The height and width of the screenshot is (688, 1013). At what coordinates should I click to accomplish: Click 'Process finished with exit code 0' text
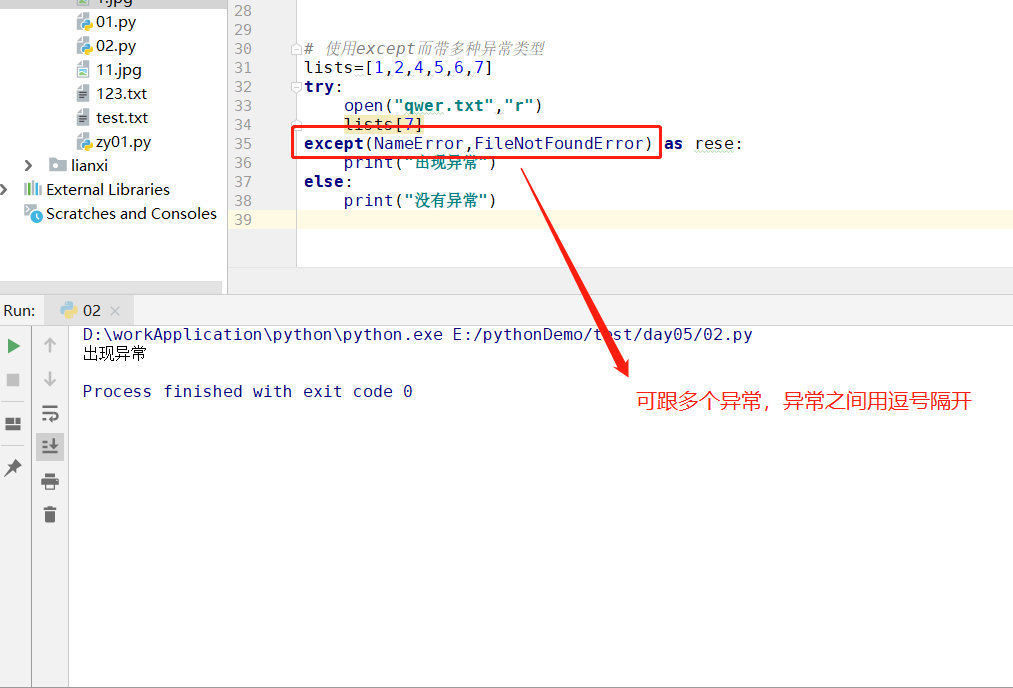pyautogui.click(x=247, y=391)
